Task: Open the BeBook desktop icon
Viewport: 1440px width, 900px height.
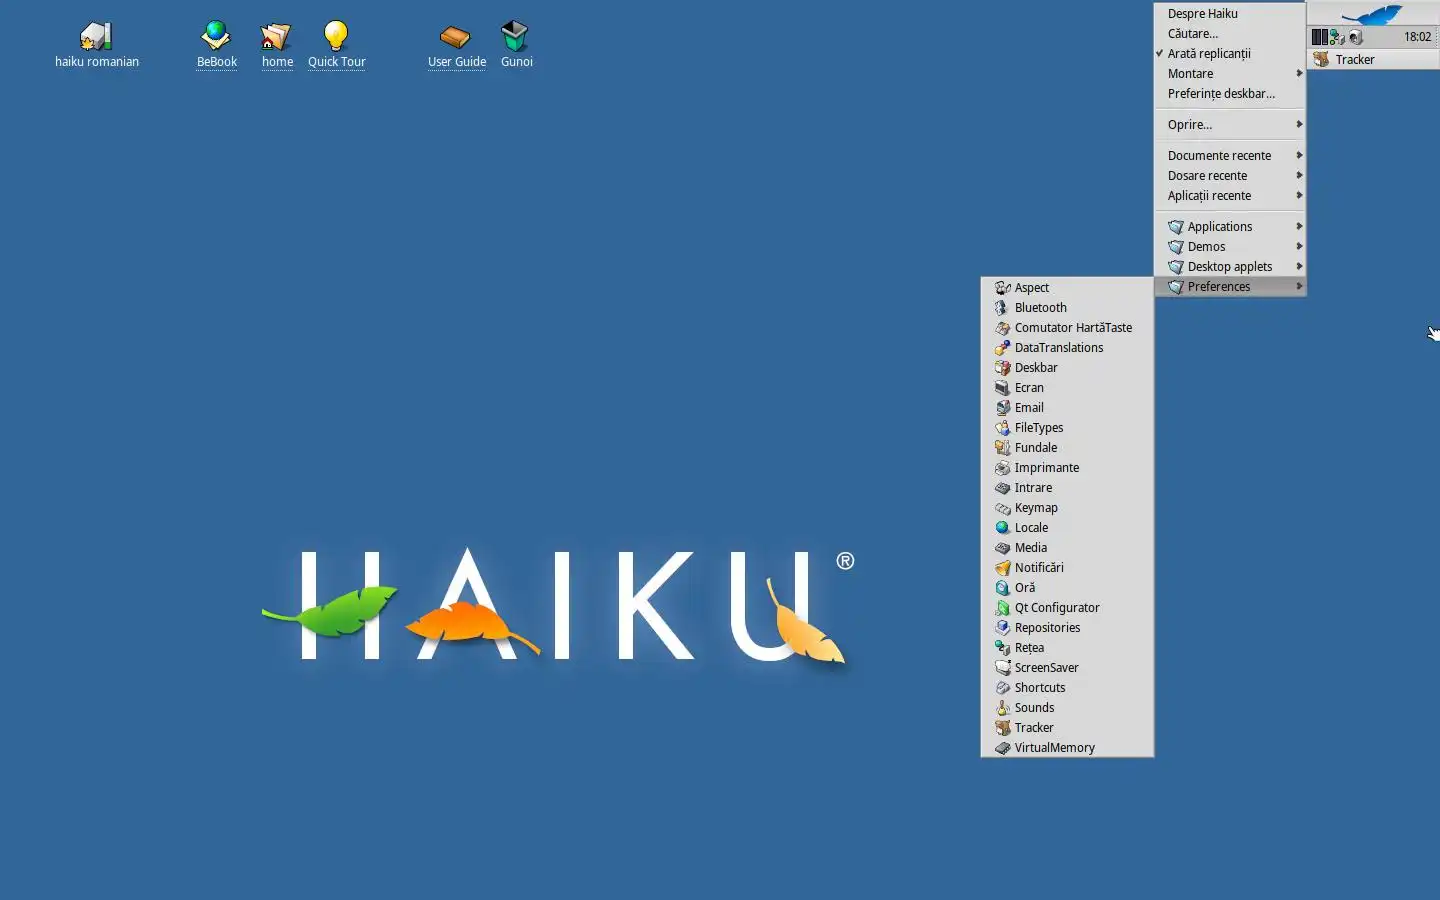Action: 216,36
